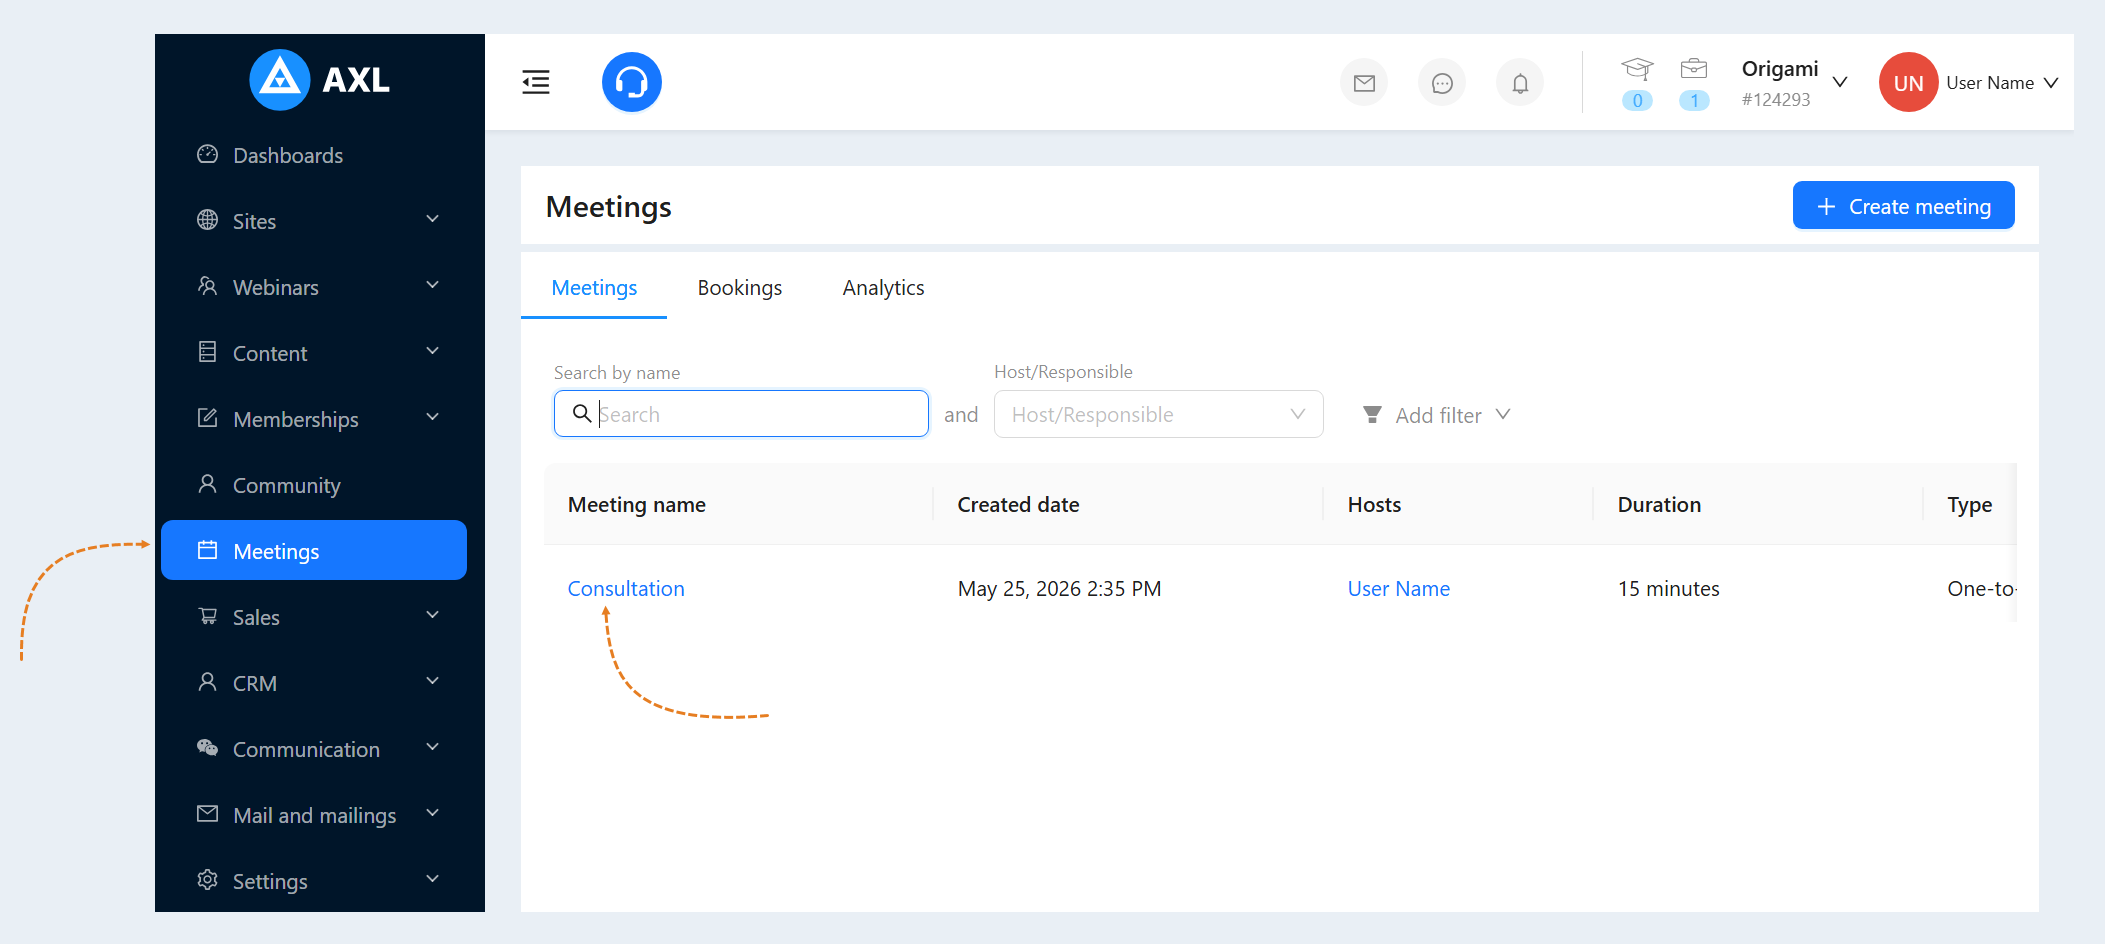
Task: Expand the Memberships menu chevron
Action: click(x=433, y=417)
